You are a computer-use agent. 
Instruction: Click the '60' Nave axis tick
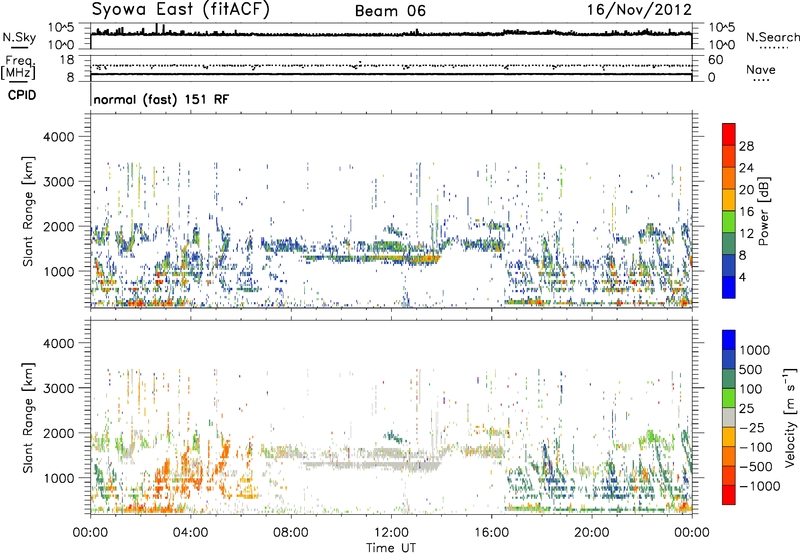click(x=715, y=60)
